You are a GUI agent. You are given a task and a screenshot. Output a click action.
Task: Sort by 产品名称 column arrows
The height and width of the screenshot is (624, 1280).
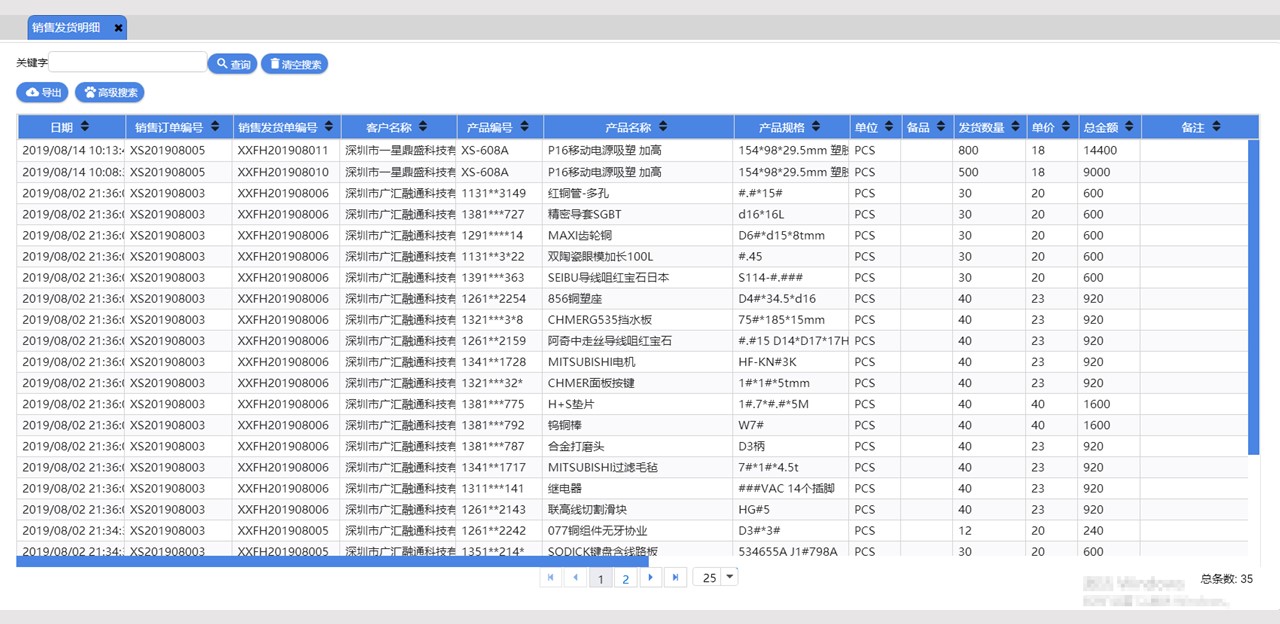(663, 127)
